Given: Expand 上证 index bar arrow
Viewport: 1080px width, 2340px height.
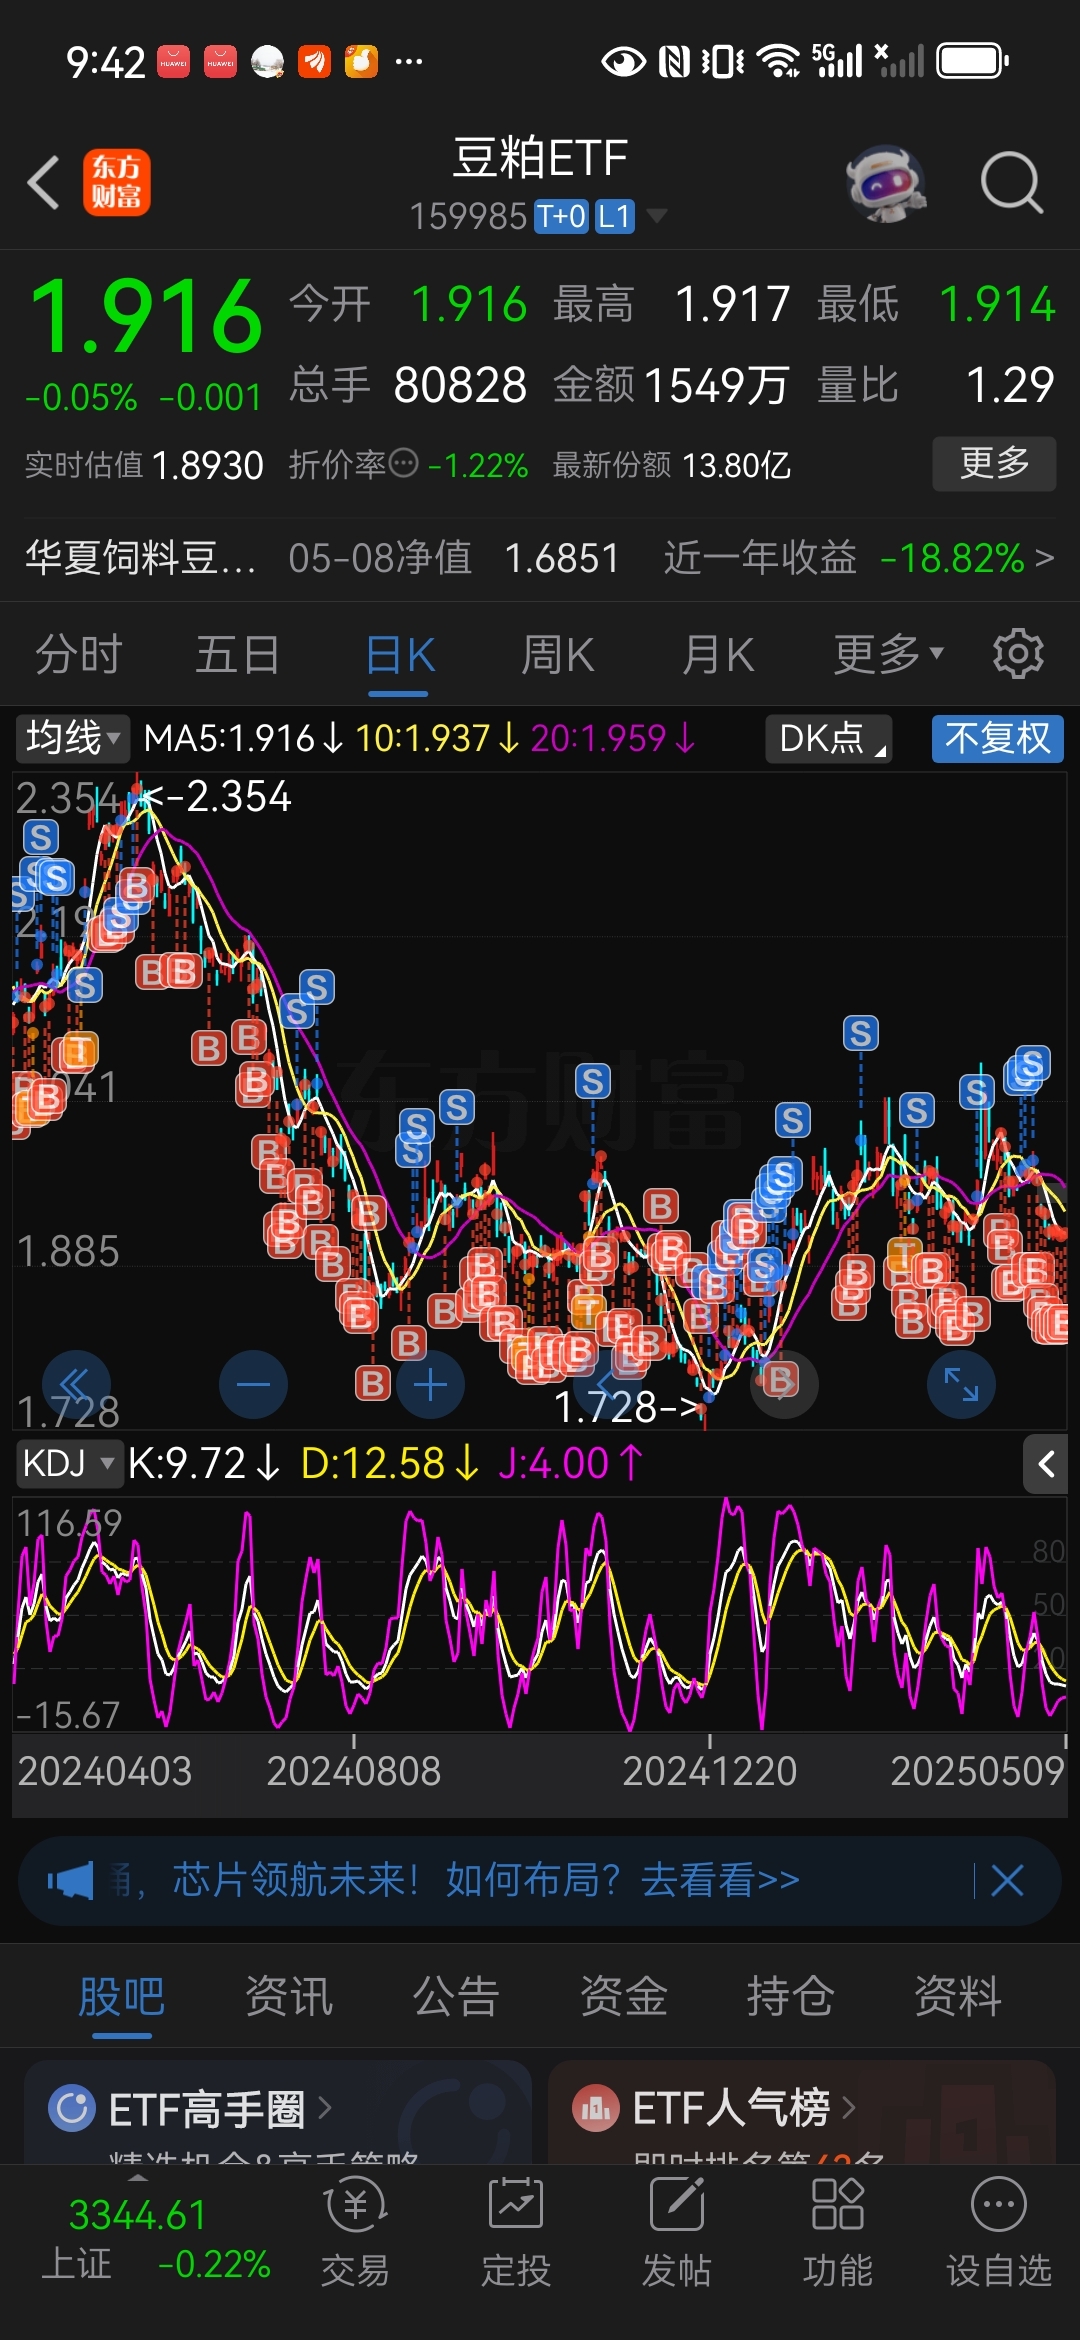Looking at the screenshot, I should tap(139, 2178).
